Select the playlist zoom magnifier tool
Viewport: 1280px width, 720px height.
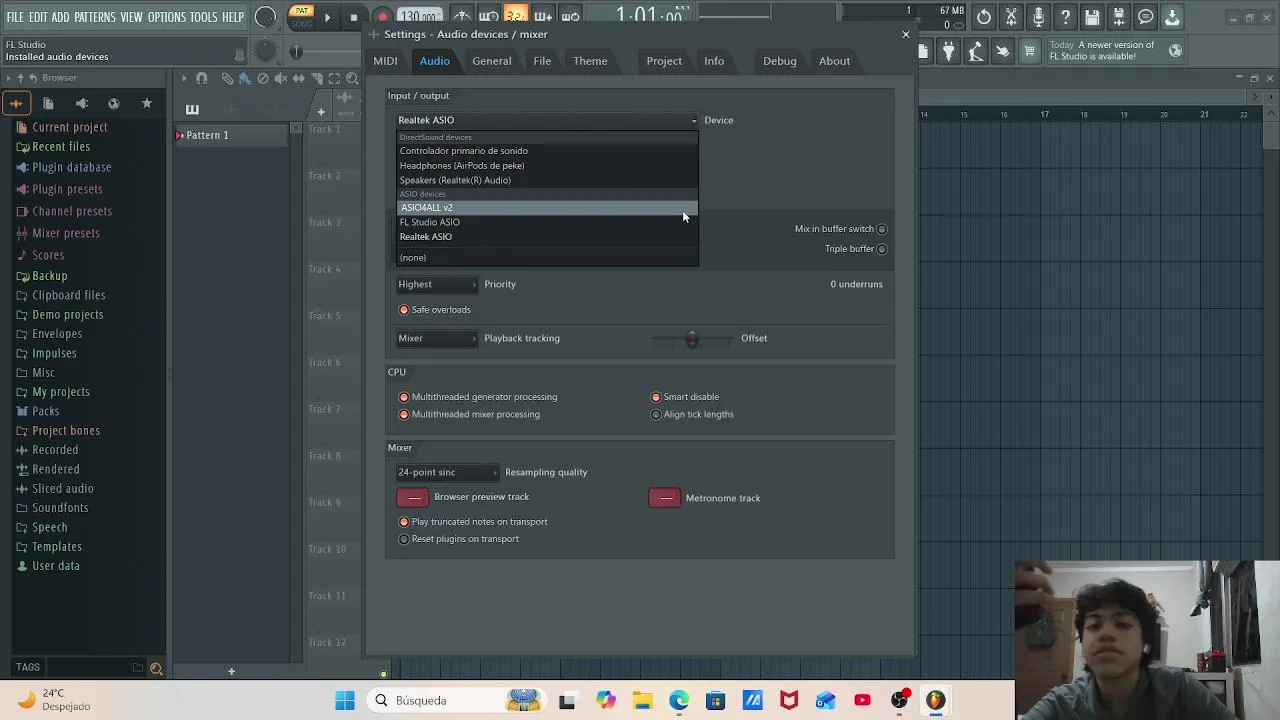tap(352, 78)
